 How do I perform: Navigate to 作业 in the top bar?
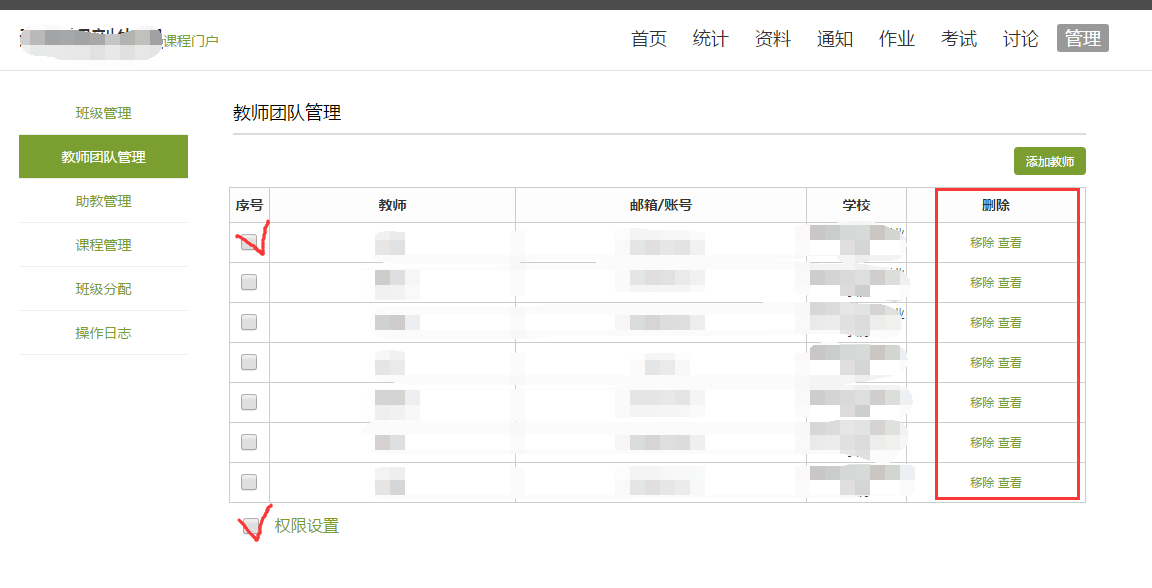pyautogui.click(x=897, y=39)
